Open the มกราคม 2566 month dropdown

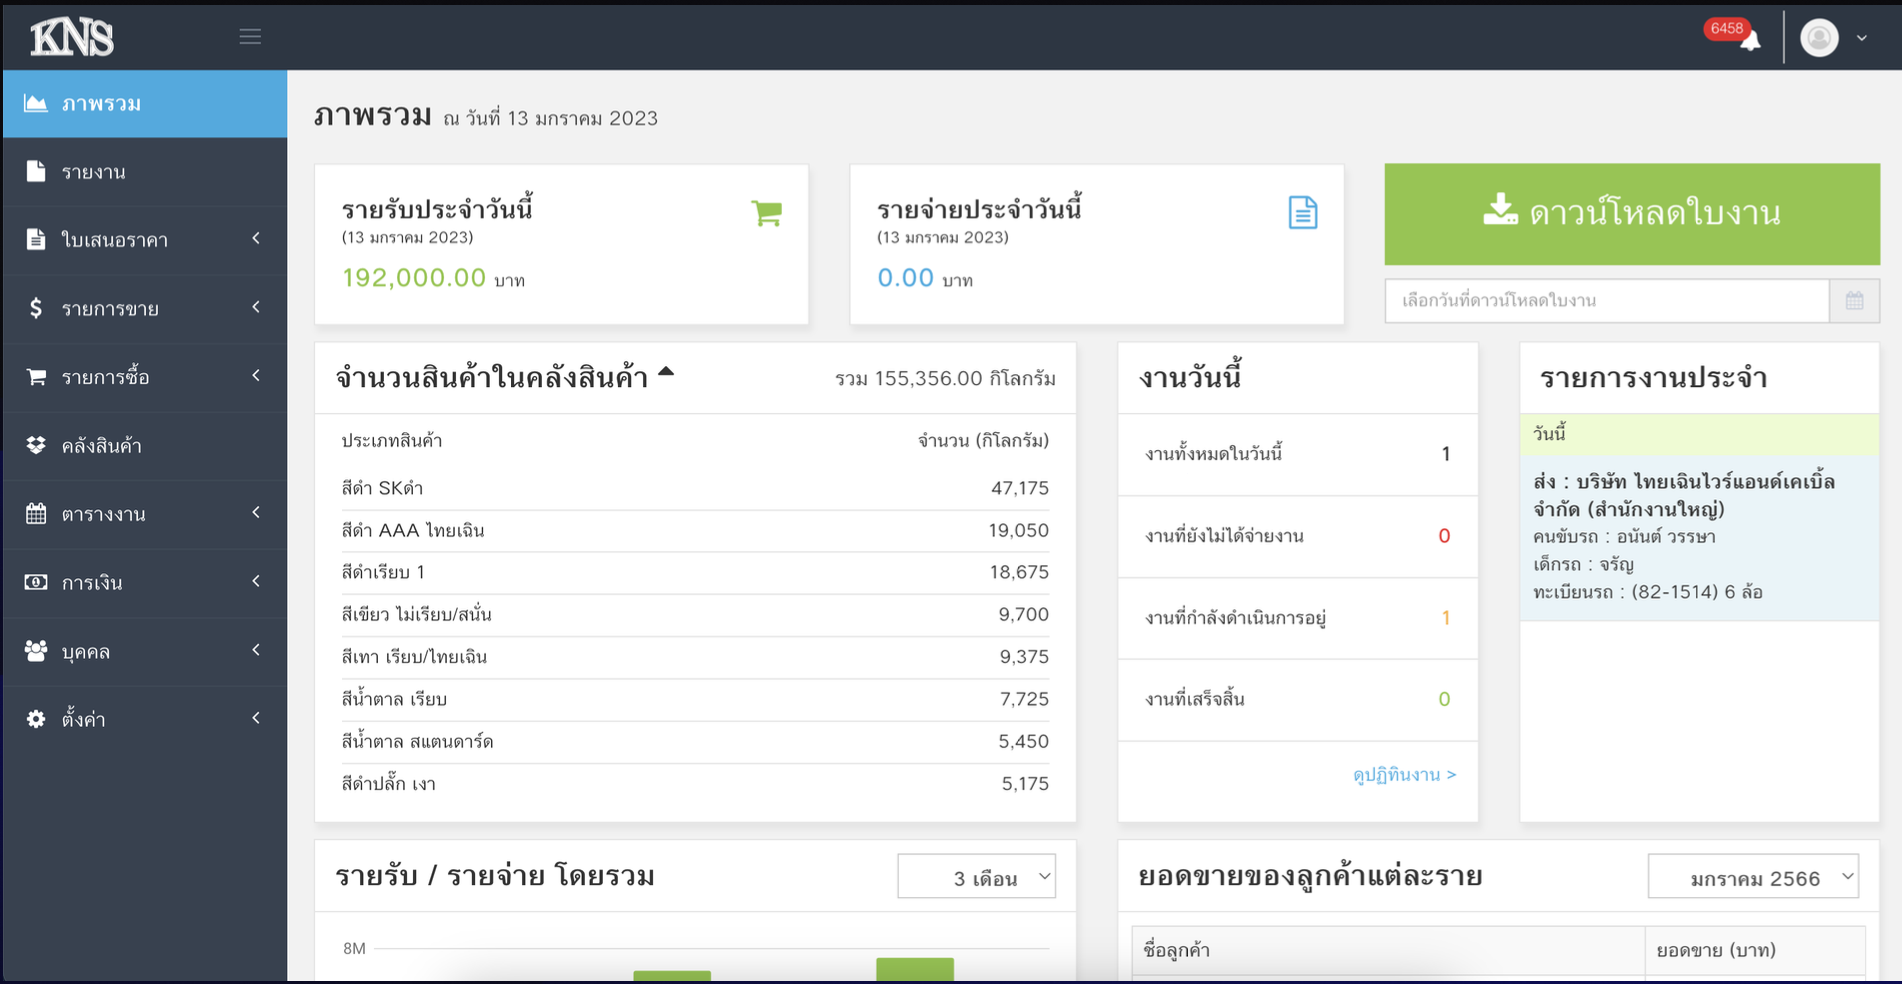(x=1752, y=877)
